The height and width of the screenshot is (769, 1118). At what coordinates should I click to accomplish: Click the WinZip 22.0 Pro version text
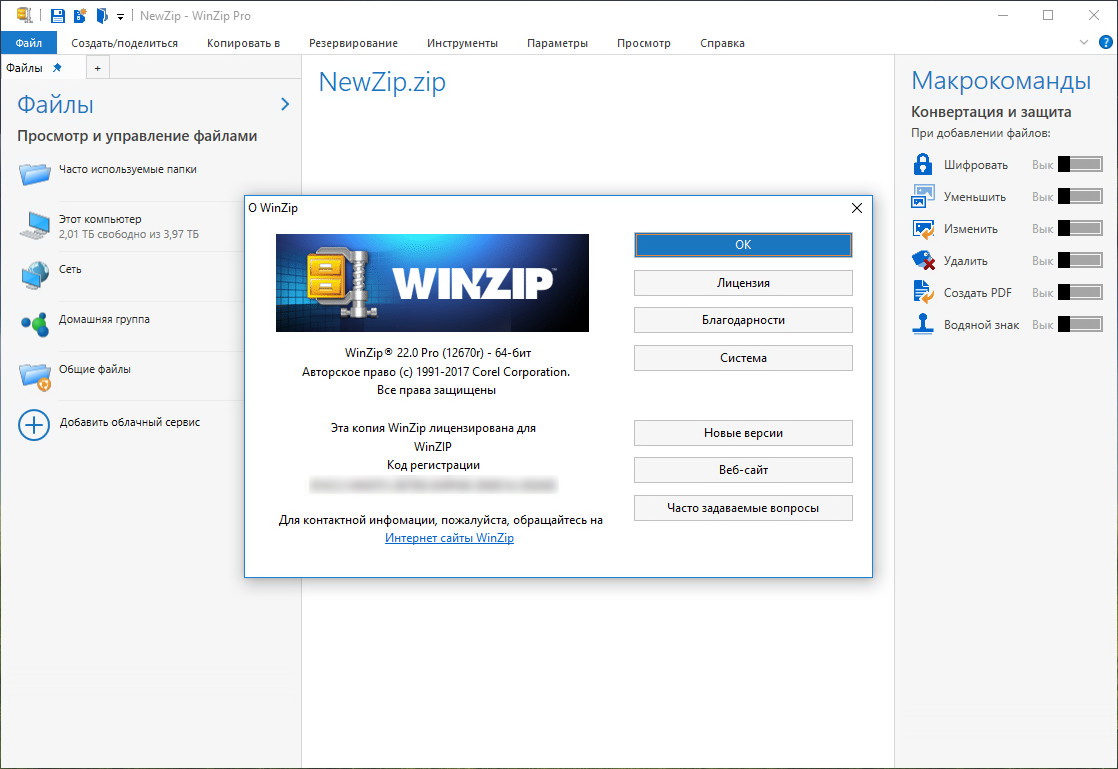tap(438, 353)
